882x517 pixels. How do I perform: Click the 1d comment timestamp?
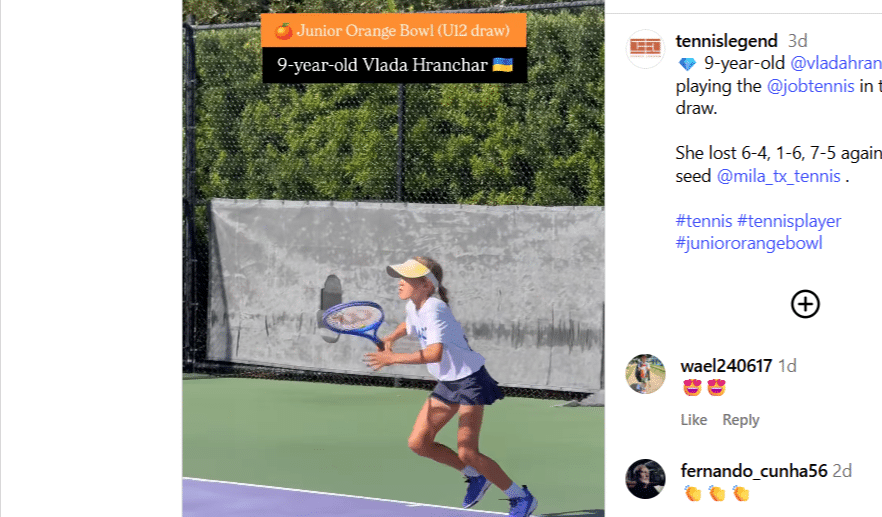(x=787, y=366)
